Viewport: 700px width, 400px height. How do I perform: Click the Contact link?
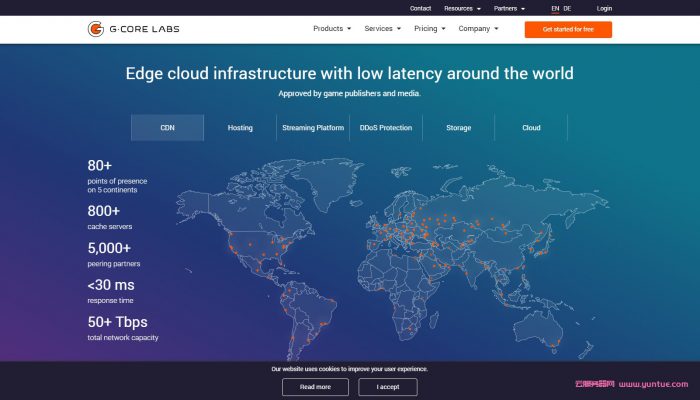point(420,8)
